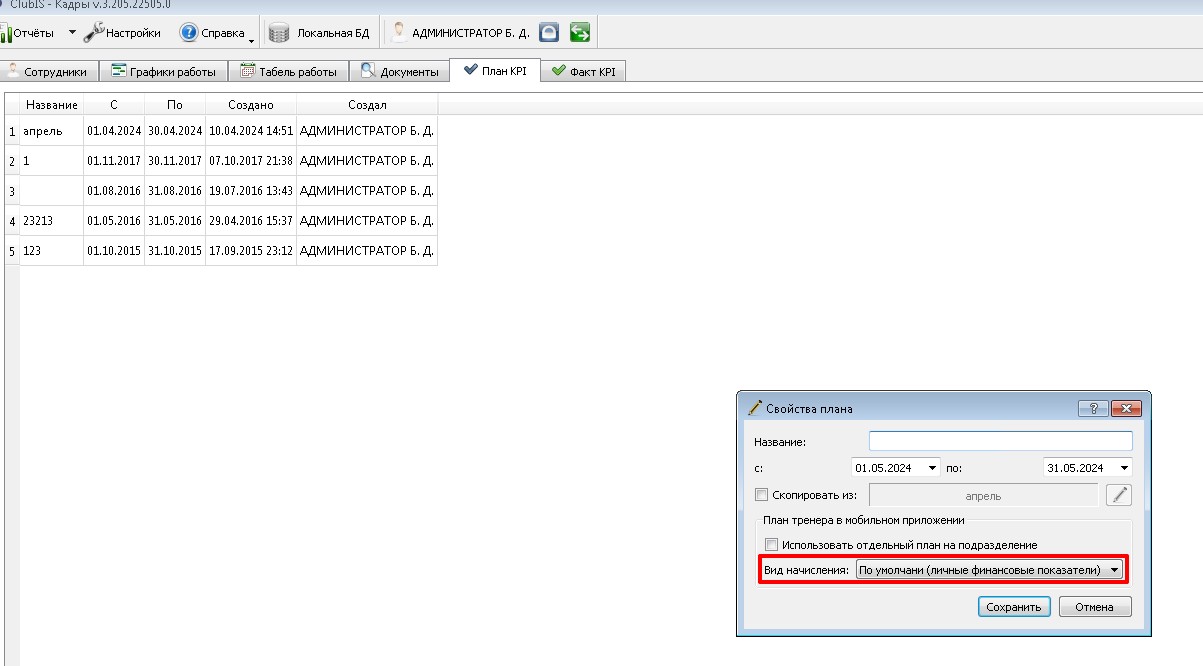Viewport: 1203px width, 666px height.
Task: Open Настройки settings with wrench icon
Action: pyautogui.click(x=122, y=33)
